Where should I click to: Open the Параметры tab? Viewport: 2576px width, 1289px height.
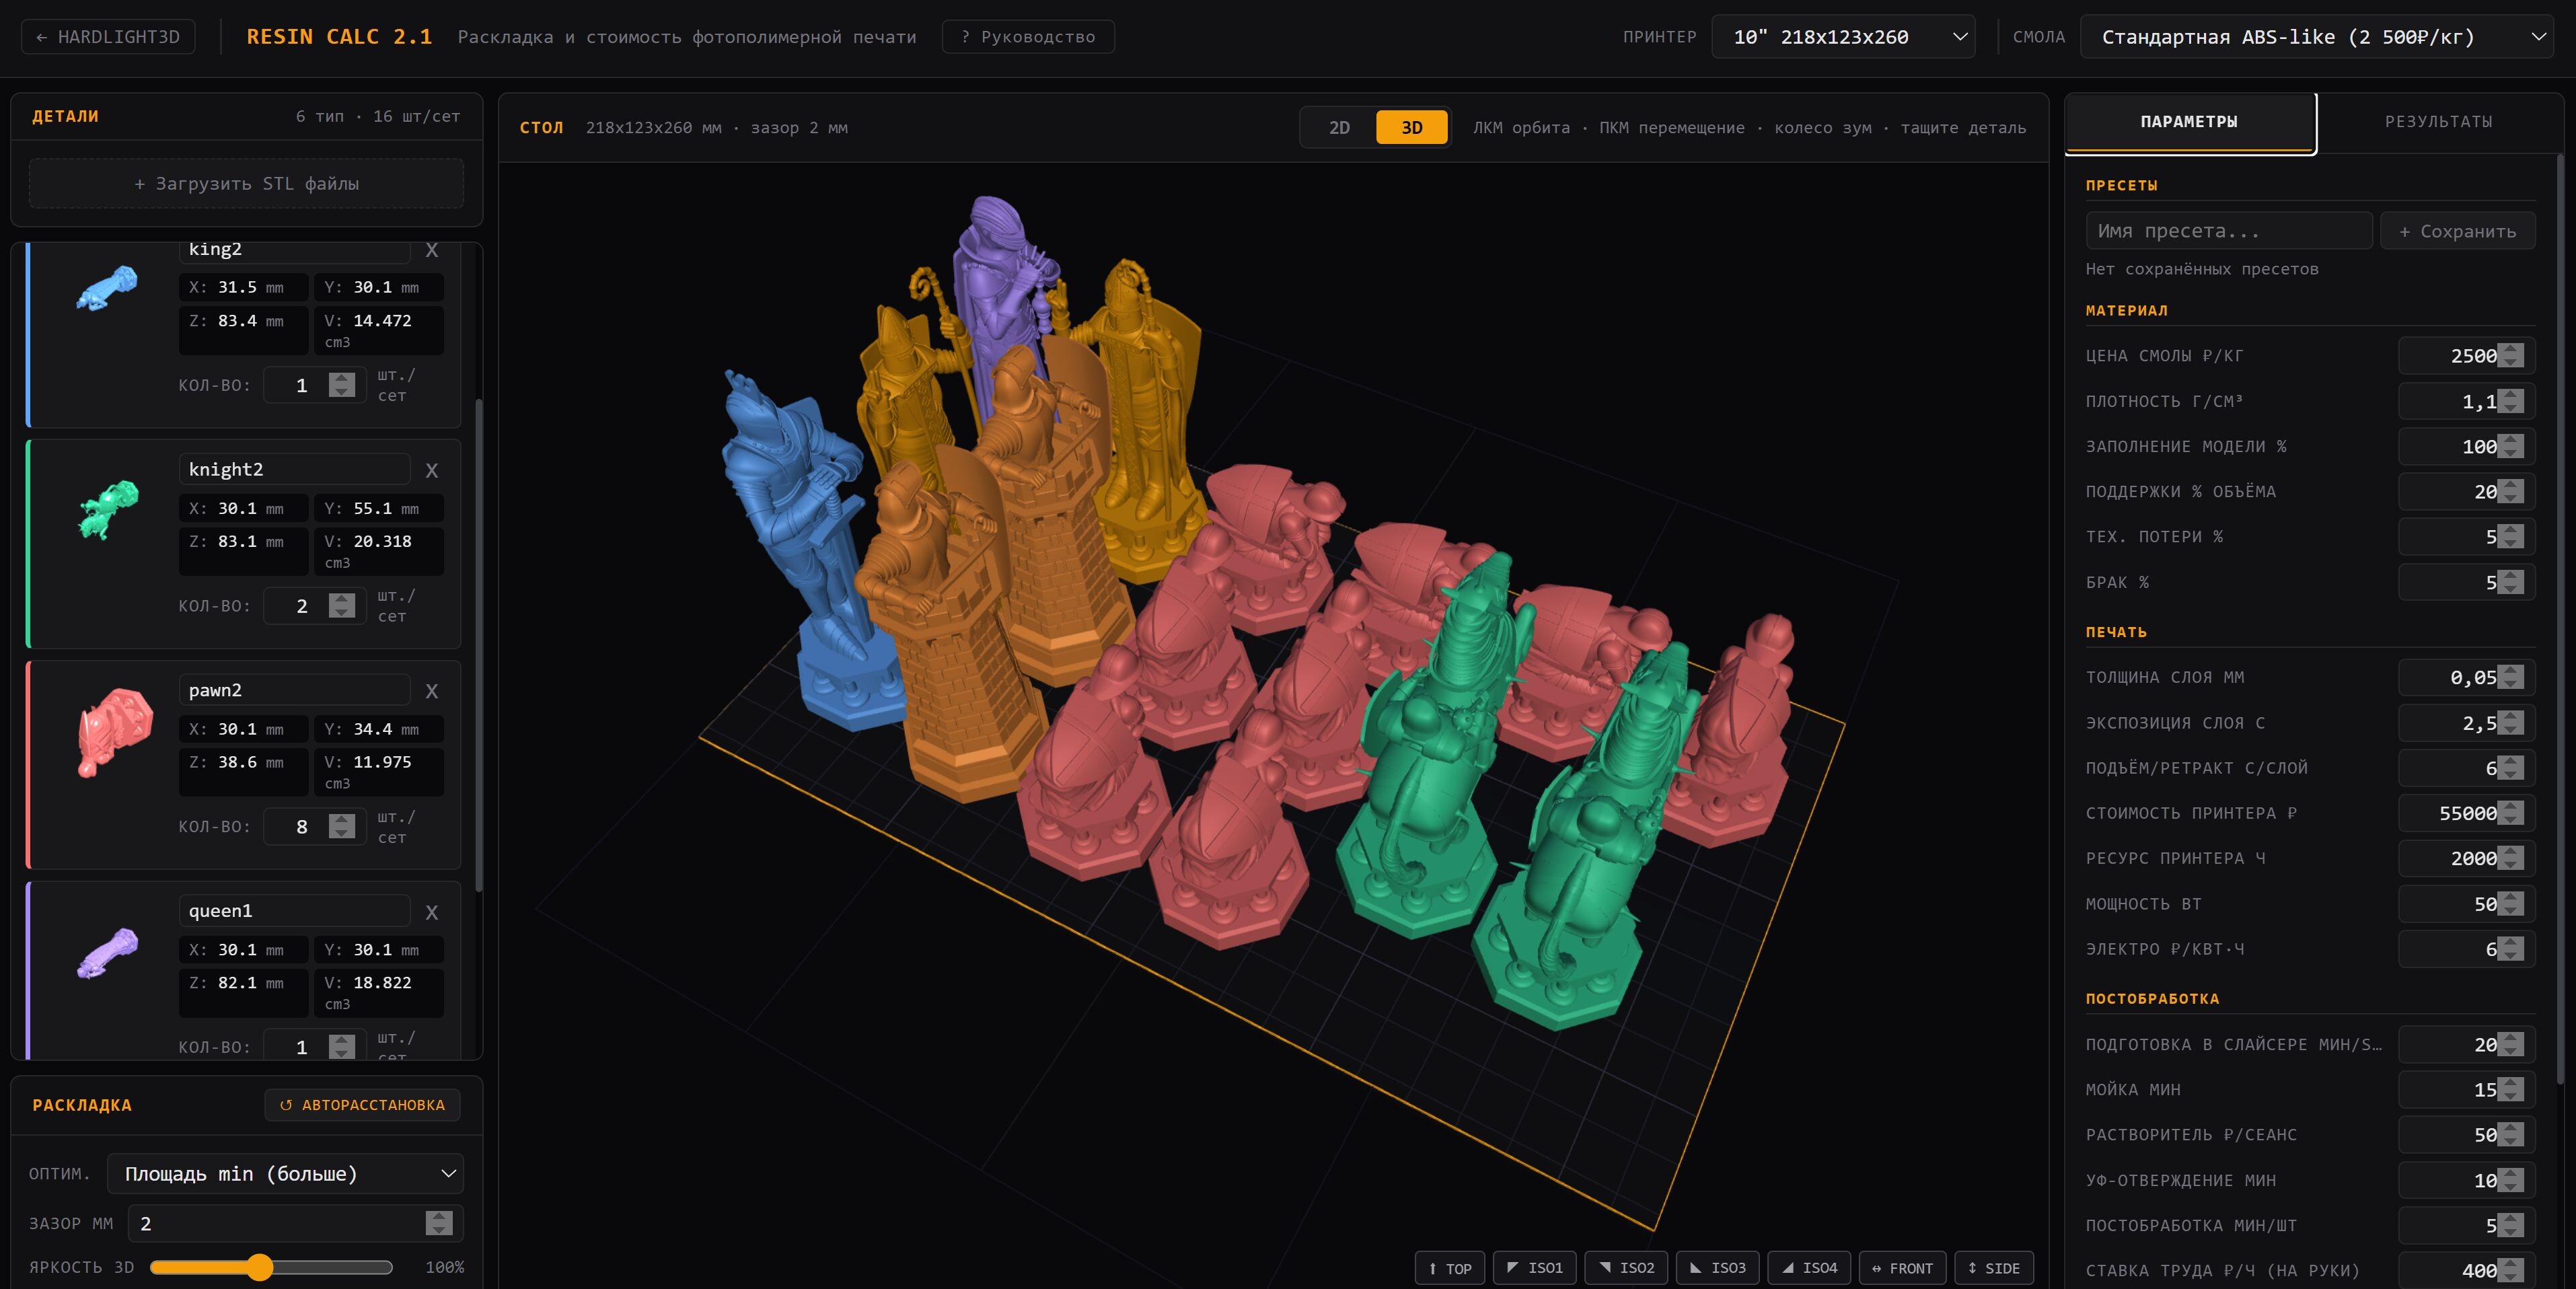pos(2188,121)
